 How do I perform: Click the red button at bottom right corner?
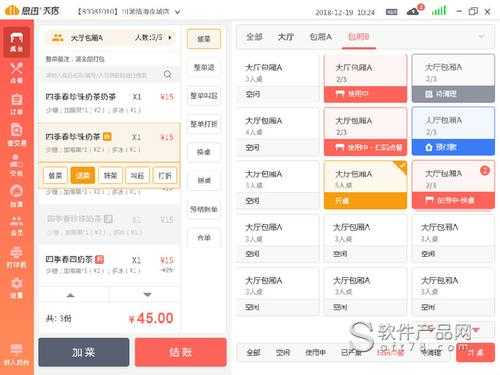coord(475,352)
